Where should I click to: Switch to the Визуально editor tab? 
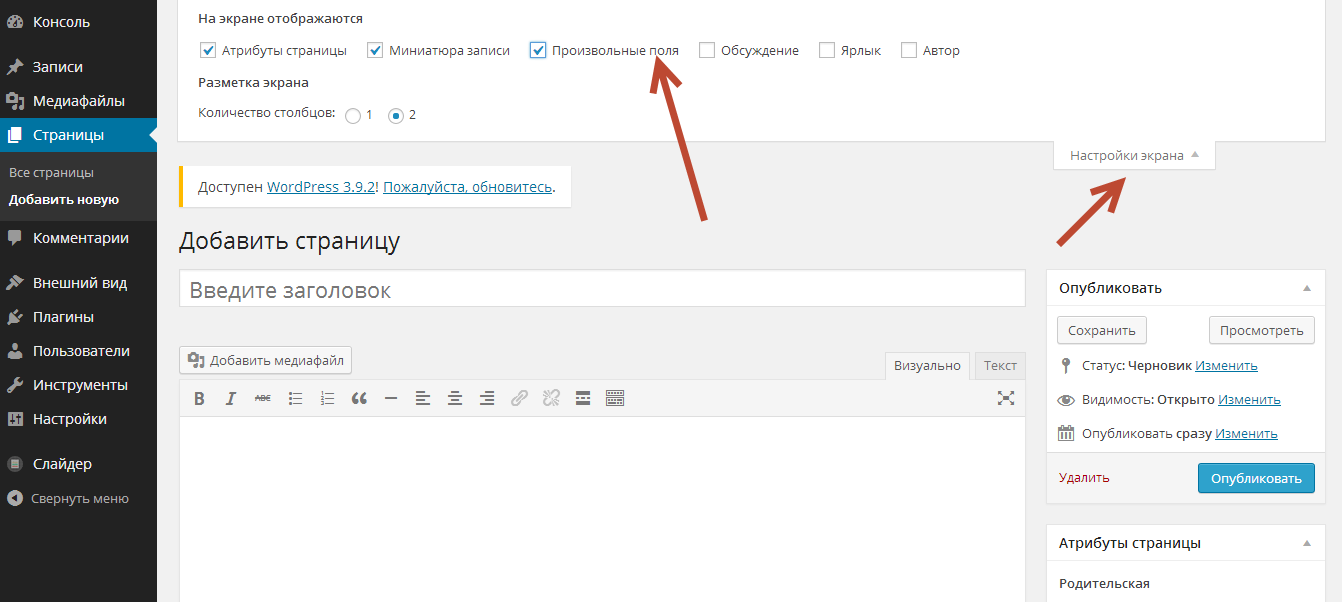(x=927, y=366)
